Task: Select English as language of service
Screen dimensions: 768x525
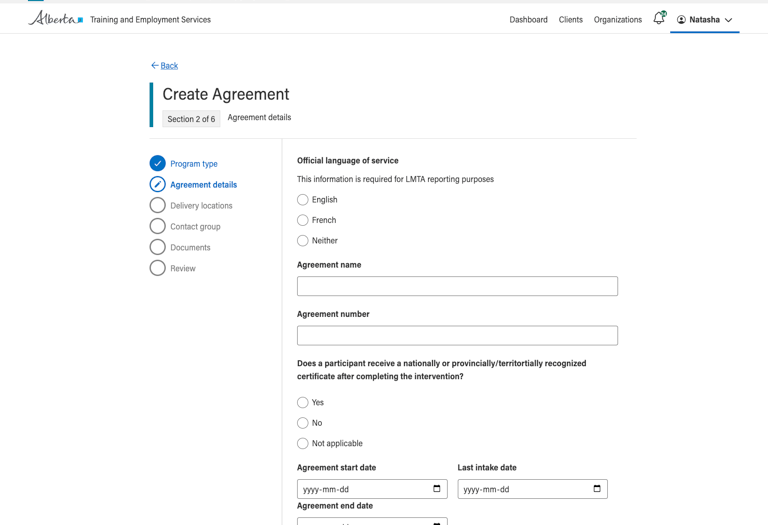Action: coord(303,200)
